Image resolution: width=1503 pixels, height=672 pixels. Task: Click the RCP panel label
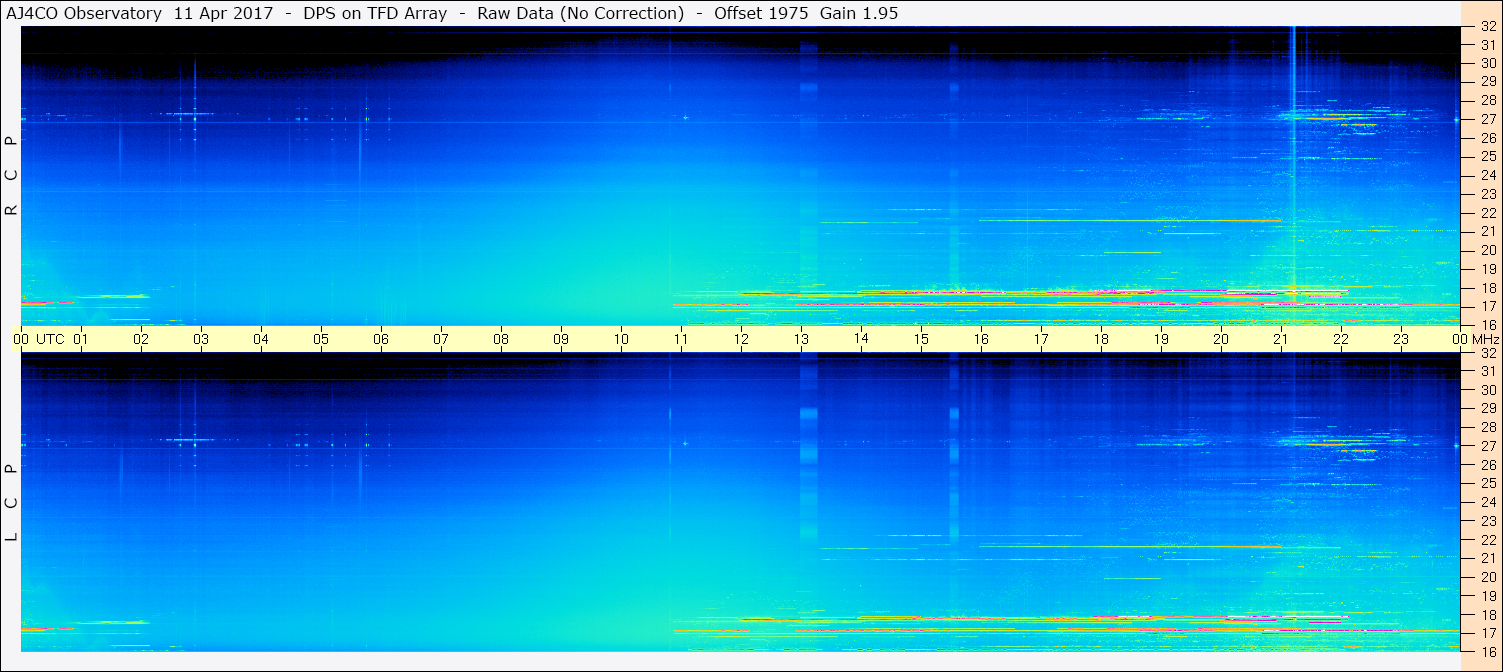coord(12,175)
